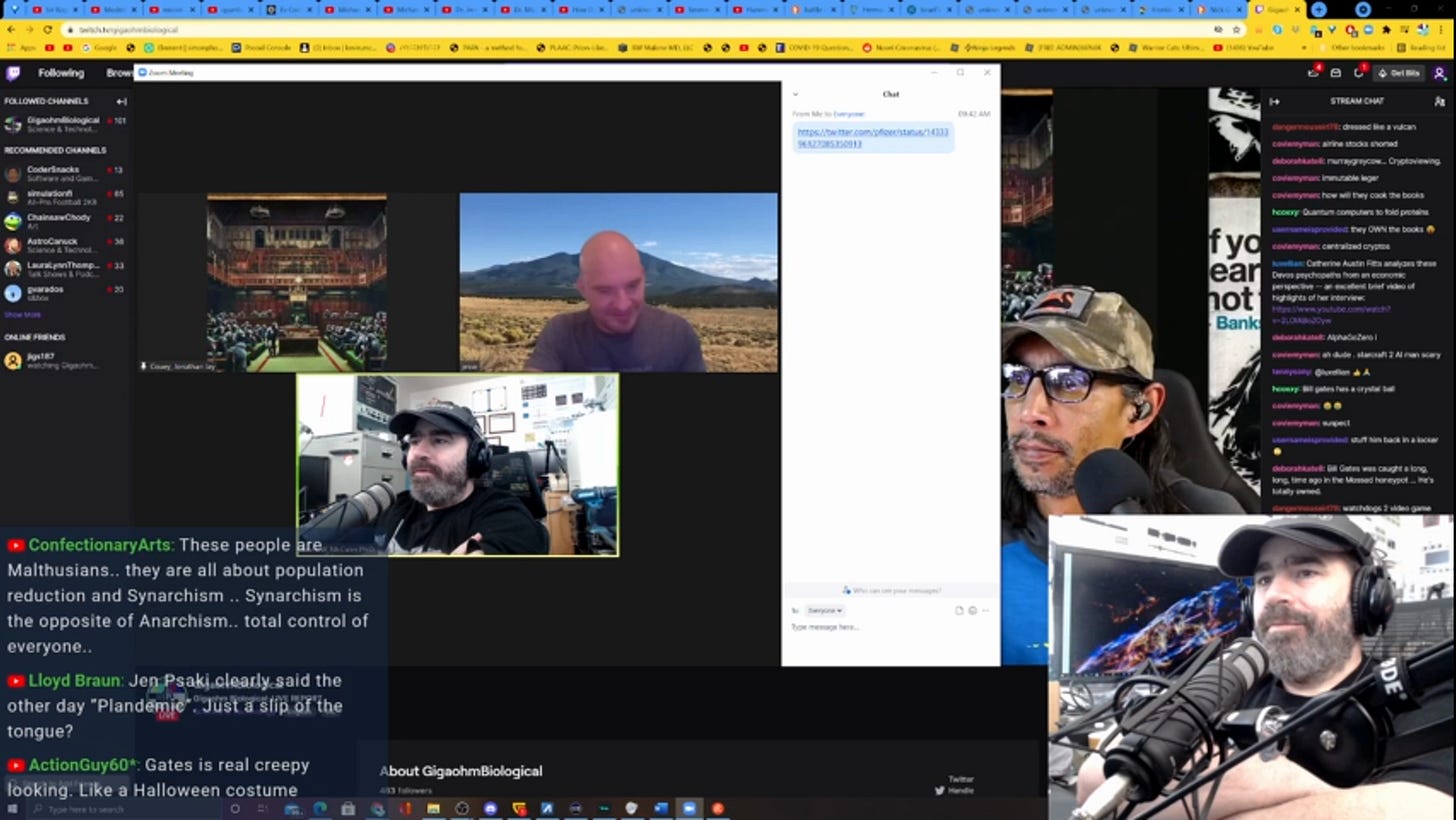The width and height of the screenshot is (1456, 820).
Task: Open Twitch notifications bell
Action: click(x=1358, y=73)
